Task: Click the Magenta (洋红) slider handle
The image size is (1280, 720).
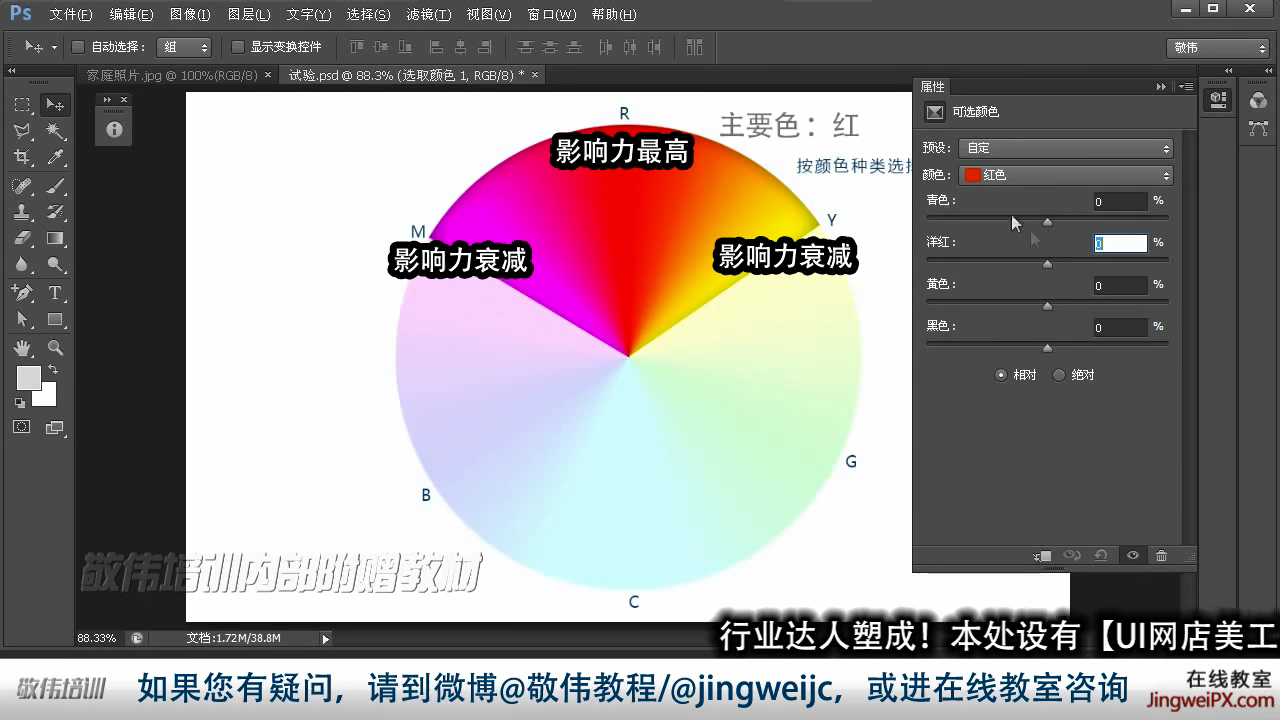Action: coord(1047,264)
